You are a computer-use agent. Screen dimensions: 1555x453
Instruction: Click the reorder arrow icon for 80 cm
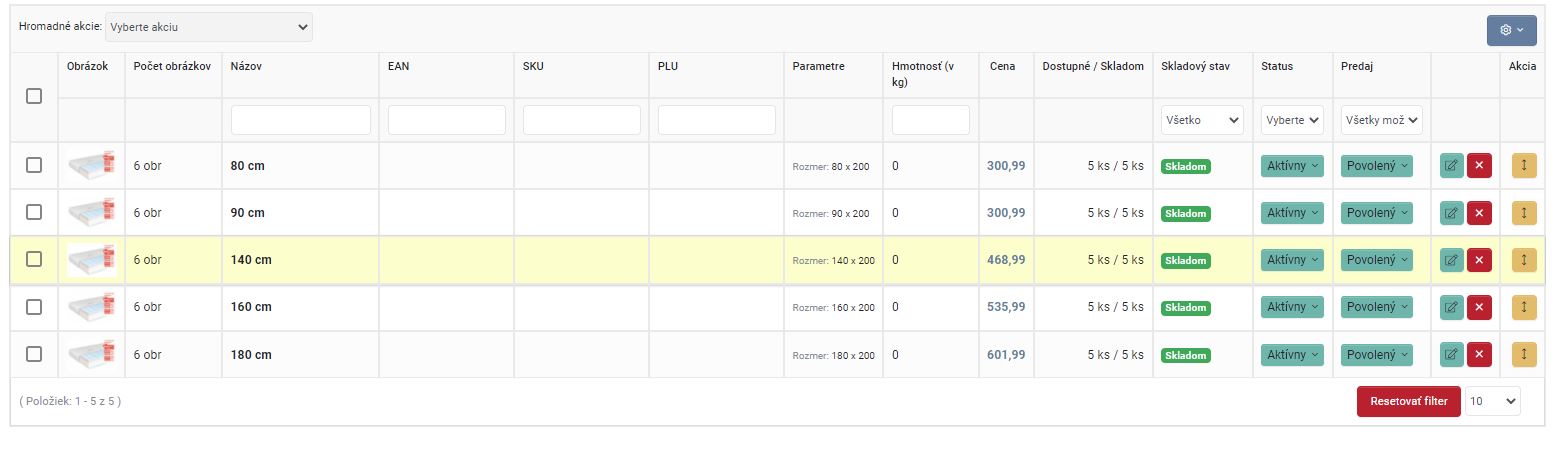1523,166
